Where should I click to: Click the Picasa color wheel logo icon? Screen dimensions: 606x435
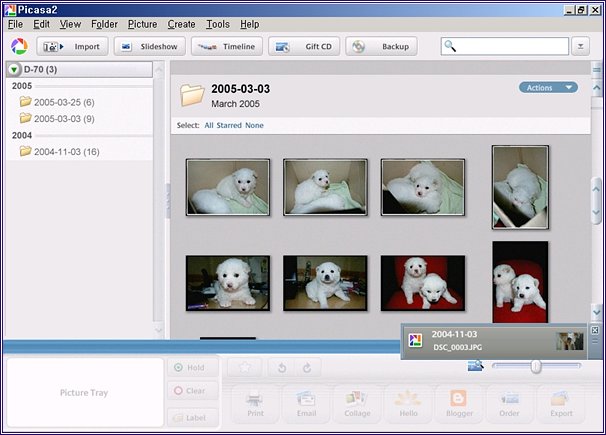[x=17, y=47]
